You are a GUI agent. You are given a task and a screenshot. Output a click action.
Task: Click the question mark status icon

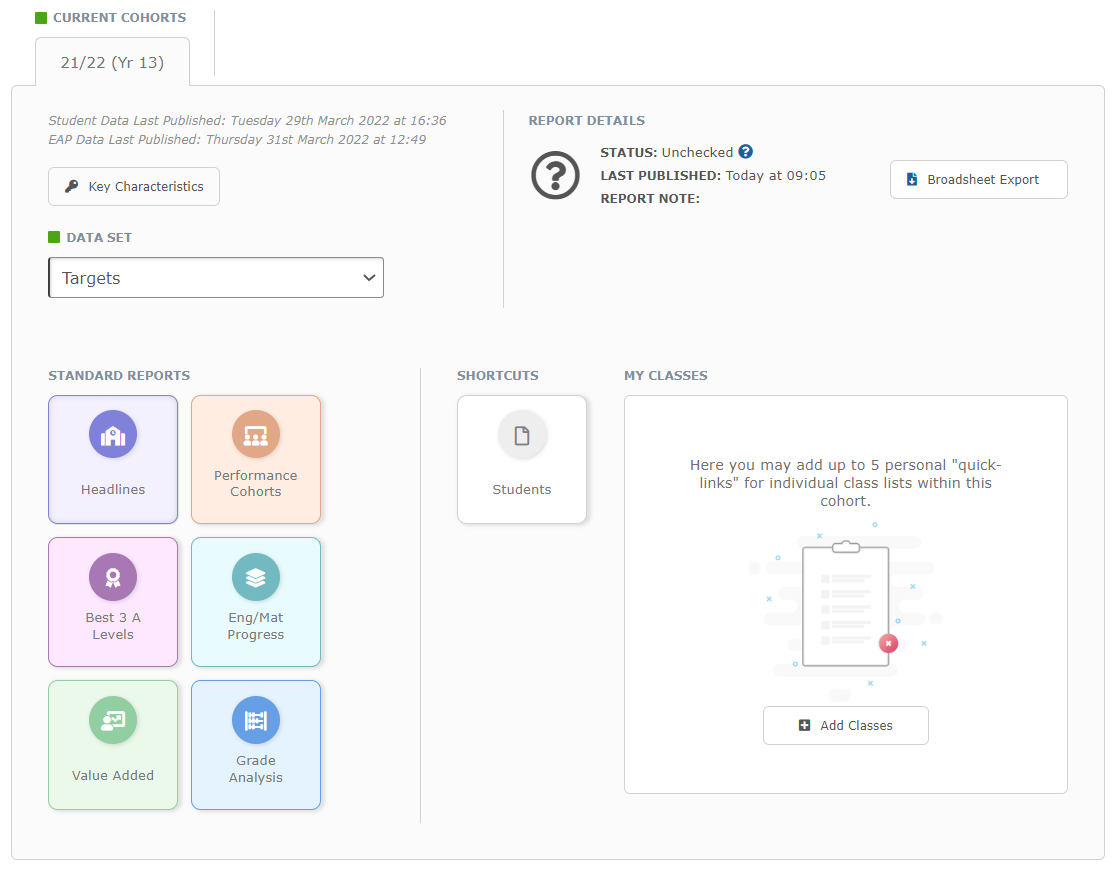[555, 176]
